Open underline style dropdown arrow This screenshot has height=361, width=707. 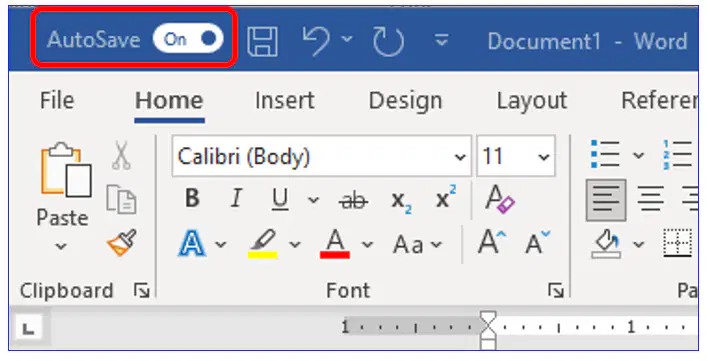313,199
